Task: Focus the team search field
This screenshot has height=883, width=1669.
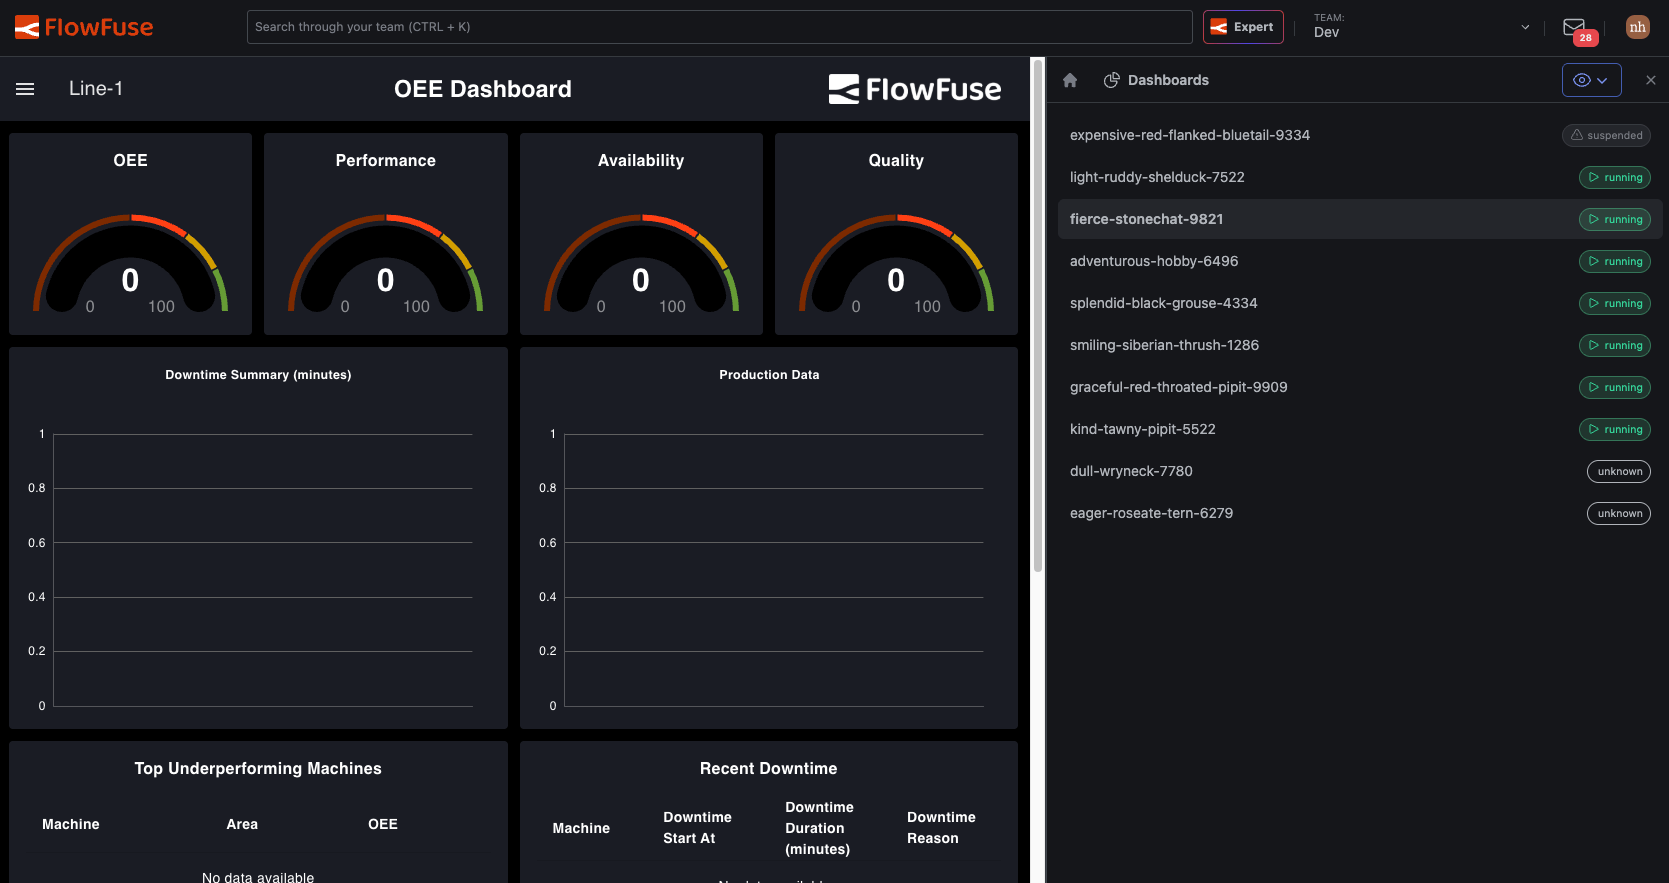Action: [x=719, y=27]
